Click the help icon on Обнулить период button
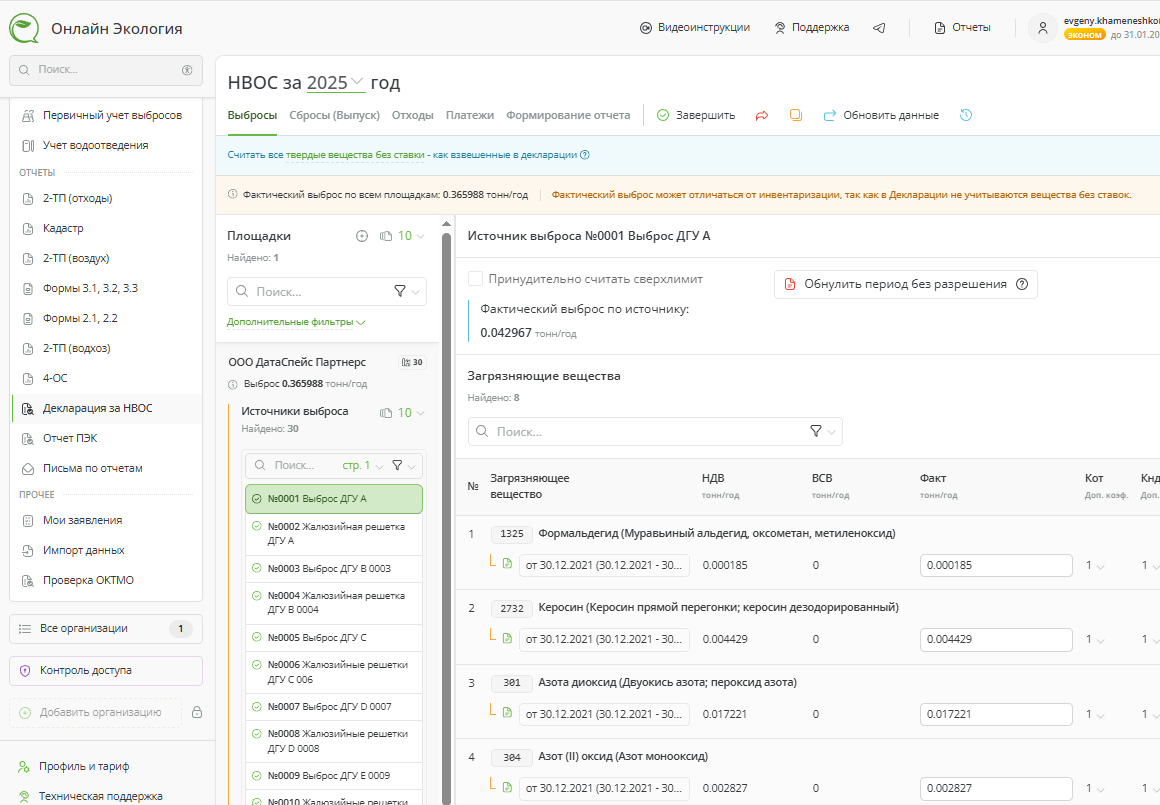This screenshot has height=805, width=1160. point(1022,284)
